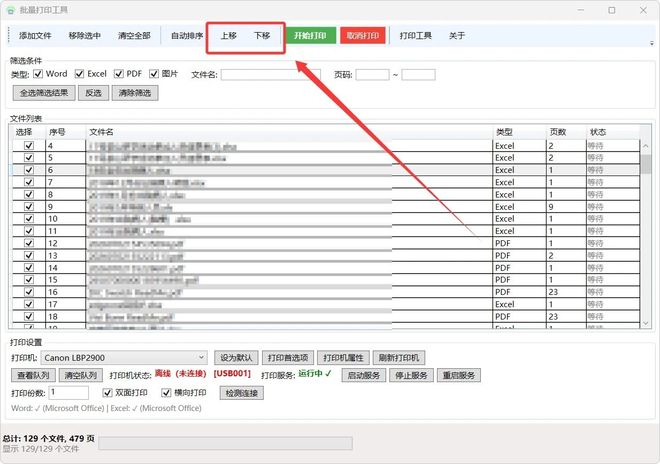The width and height of the screenshot is (660, 464).
Task: Focus the 打印份数 copies field
Action: (x=69, y=393)
